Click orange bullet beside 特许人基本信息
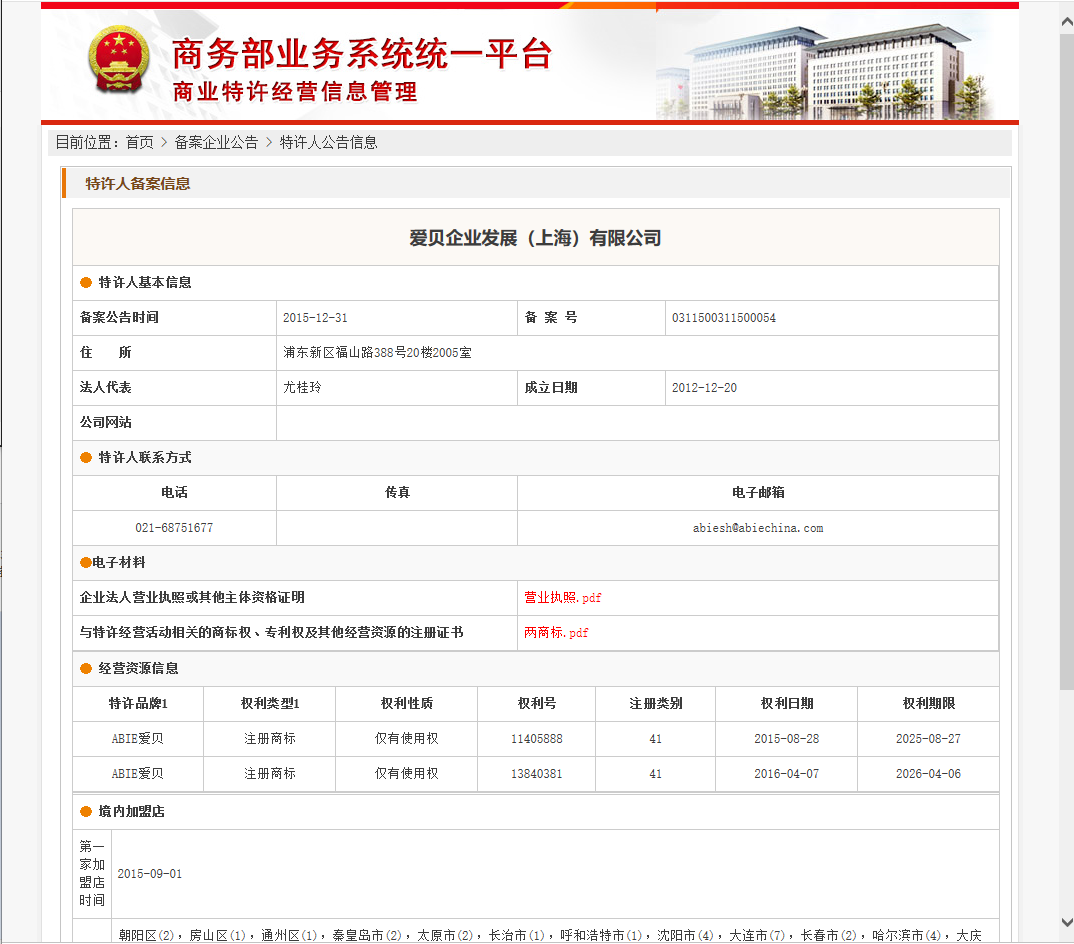The width and height of the screenshot is (1074, 944). 86,283
